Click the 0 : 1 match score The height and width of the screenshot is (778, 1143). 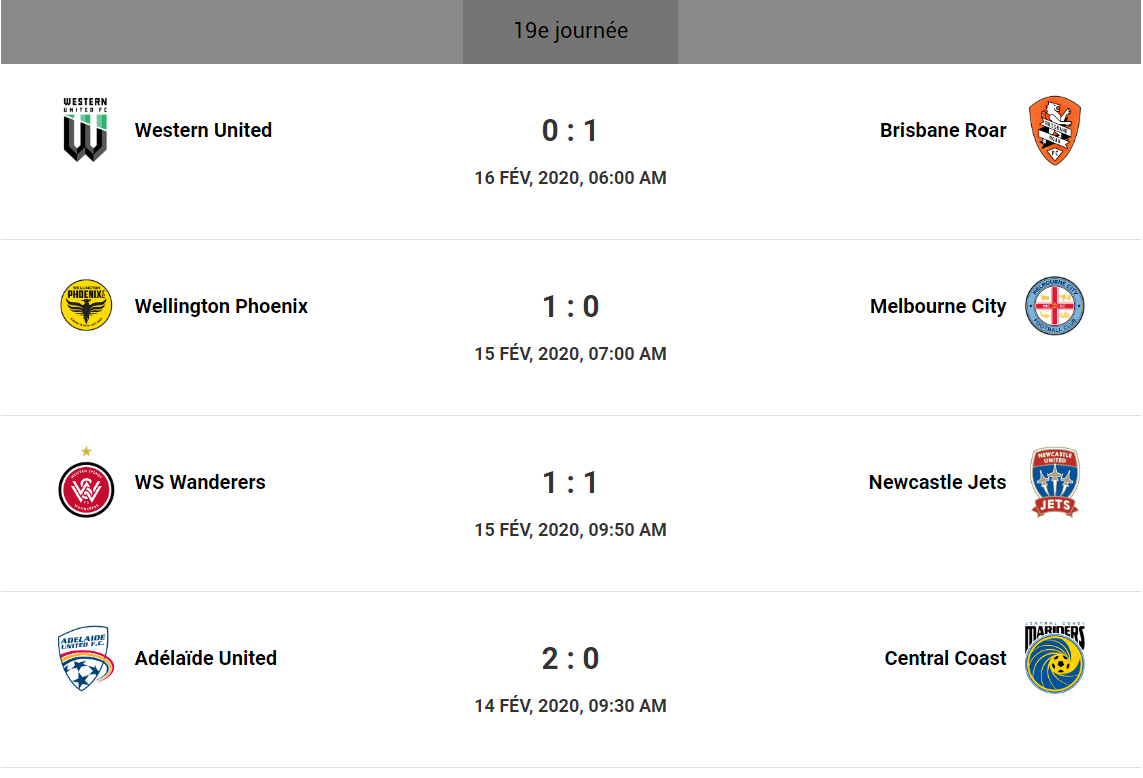click(x=570, y=131)
